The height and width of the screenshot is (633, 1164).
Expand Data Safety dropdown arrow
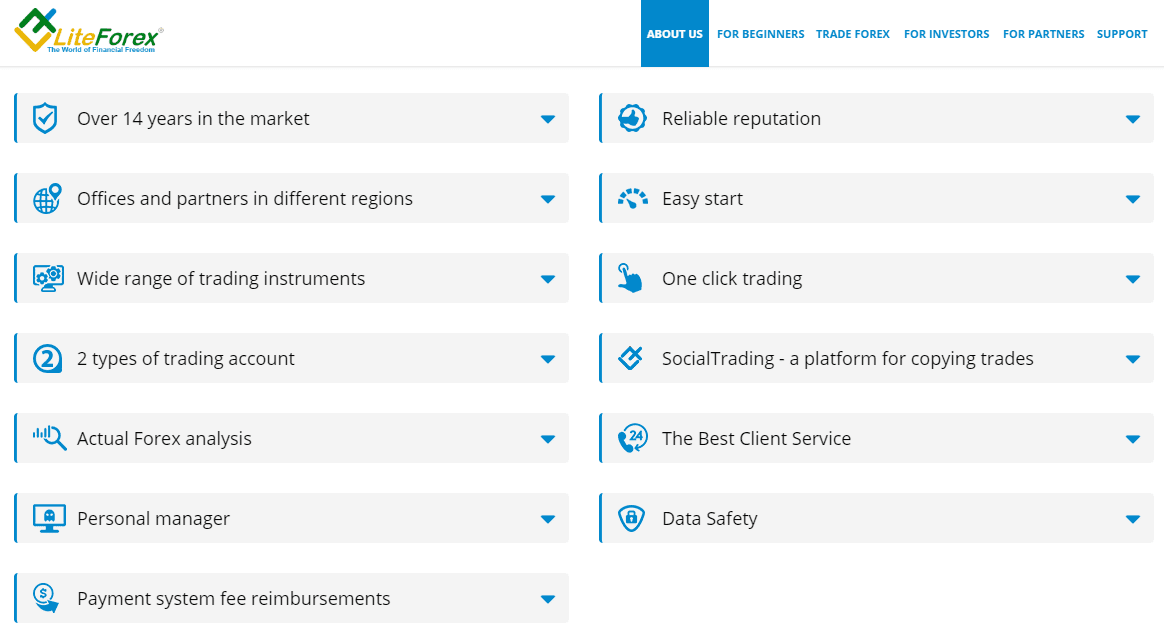1133,519
